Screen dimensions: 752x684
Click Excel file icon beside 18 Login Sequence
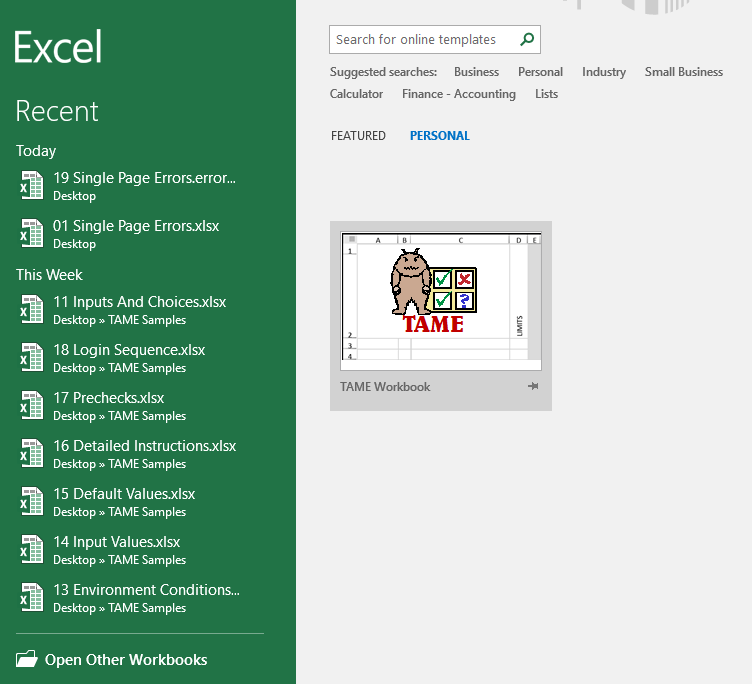(32, 357)
